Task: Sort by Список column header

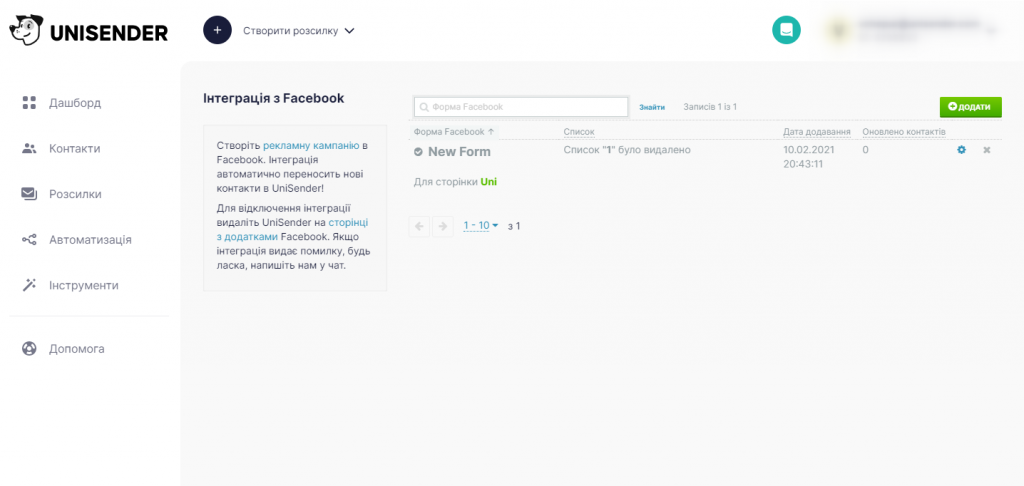Action: tap(579, 132)
